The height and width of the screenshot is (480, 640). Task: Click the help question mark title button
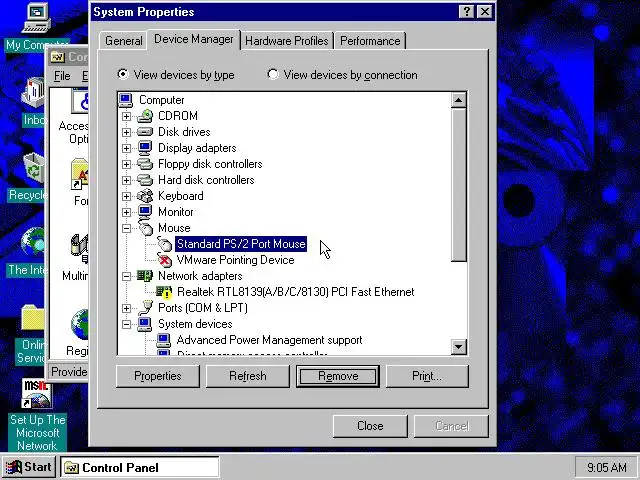tap(467, 12)
